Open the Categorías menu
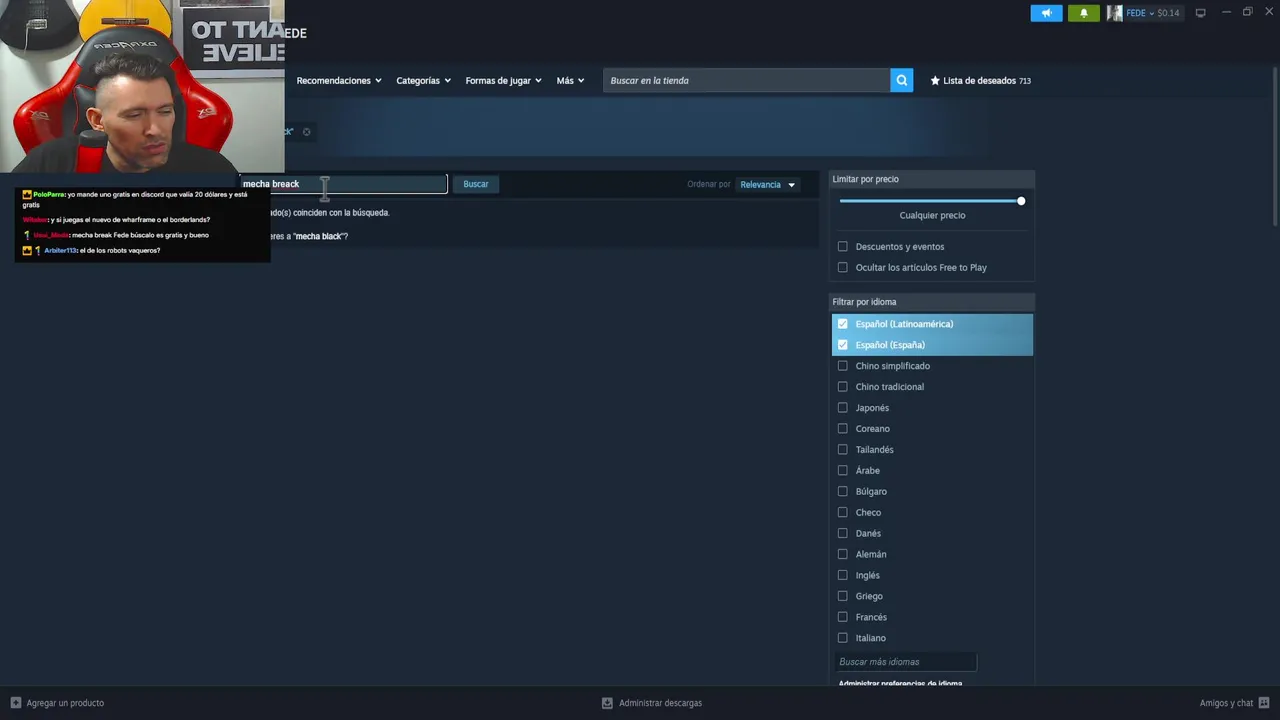This screenshot has height=720, width=1280. click(423, 81)
